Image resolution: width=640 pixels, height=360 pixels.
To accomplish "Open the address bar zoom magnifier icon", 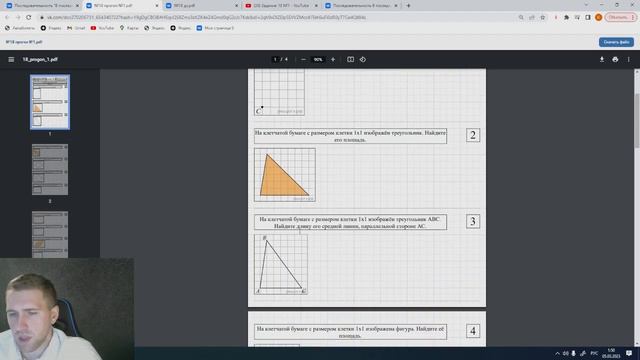I will click(x=521, y=18).
